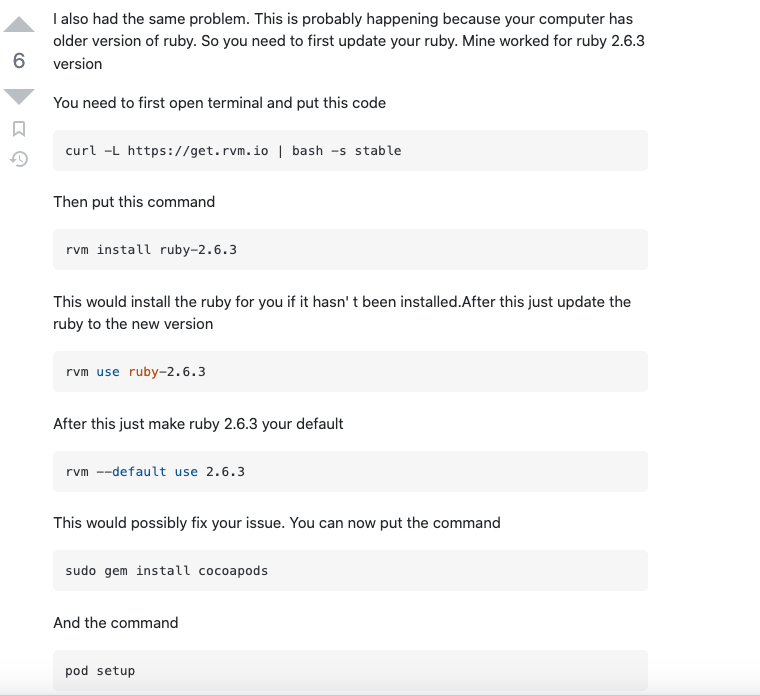Bookmark this answer
The height and width of the screenshot is (696, 760).
[x=19, y=129]
